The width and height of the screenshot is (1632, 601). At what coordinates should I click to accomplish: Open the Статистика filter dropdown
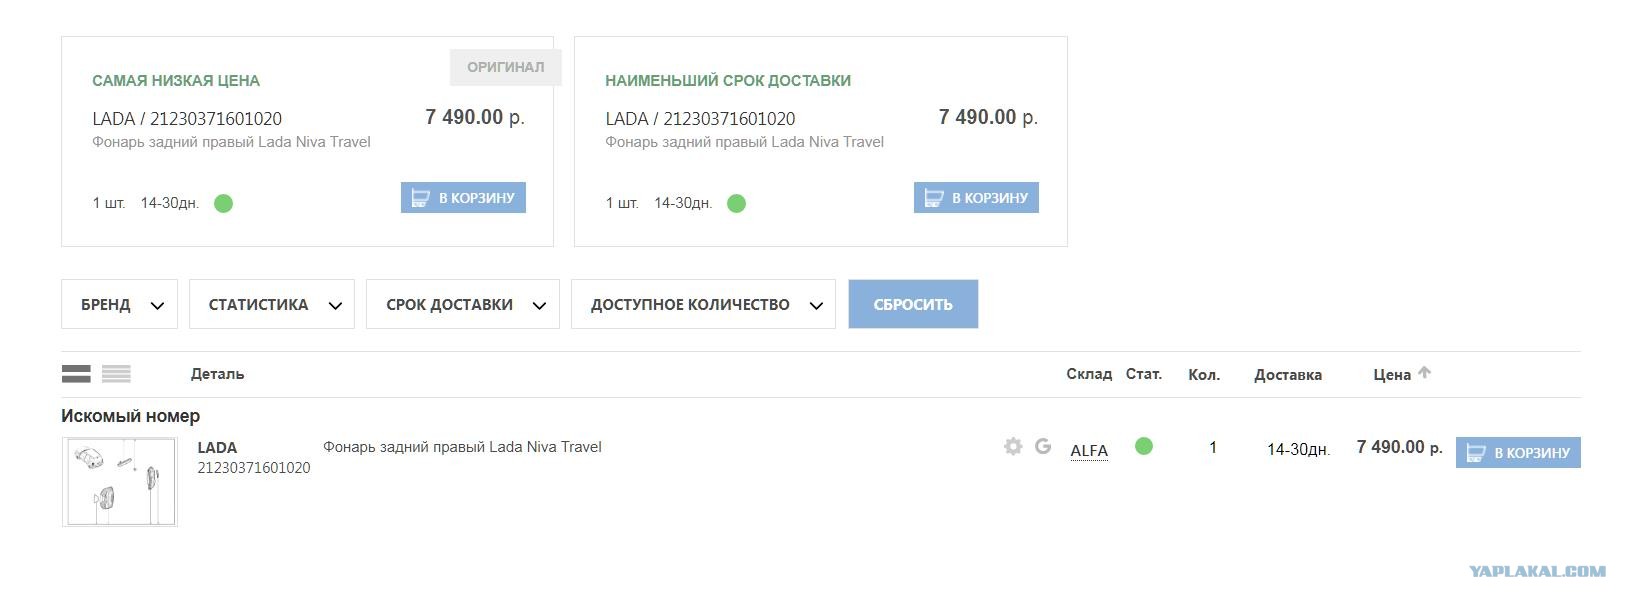272,304
